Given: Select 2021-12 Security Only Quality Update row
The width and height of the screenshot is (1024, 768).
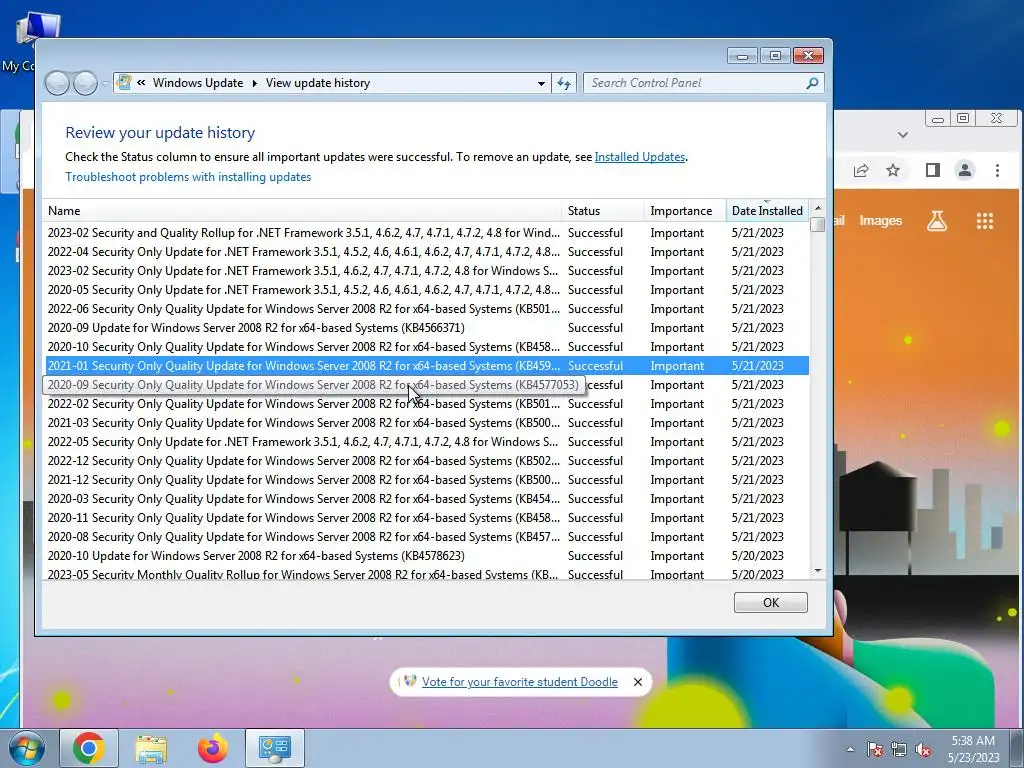Looking at the screenshot, I should coord(427,479).
